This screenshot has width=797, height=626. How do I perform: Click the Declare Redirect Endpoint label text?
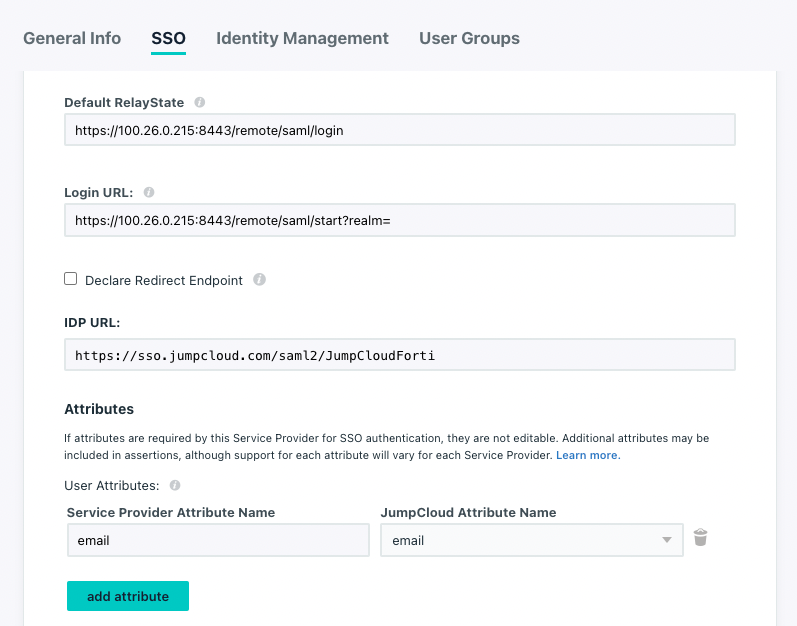(x=164, y=280)
